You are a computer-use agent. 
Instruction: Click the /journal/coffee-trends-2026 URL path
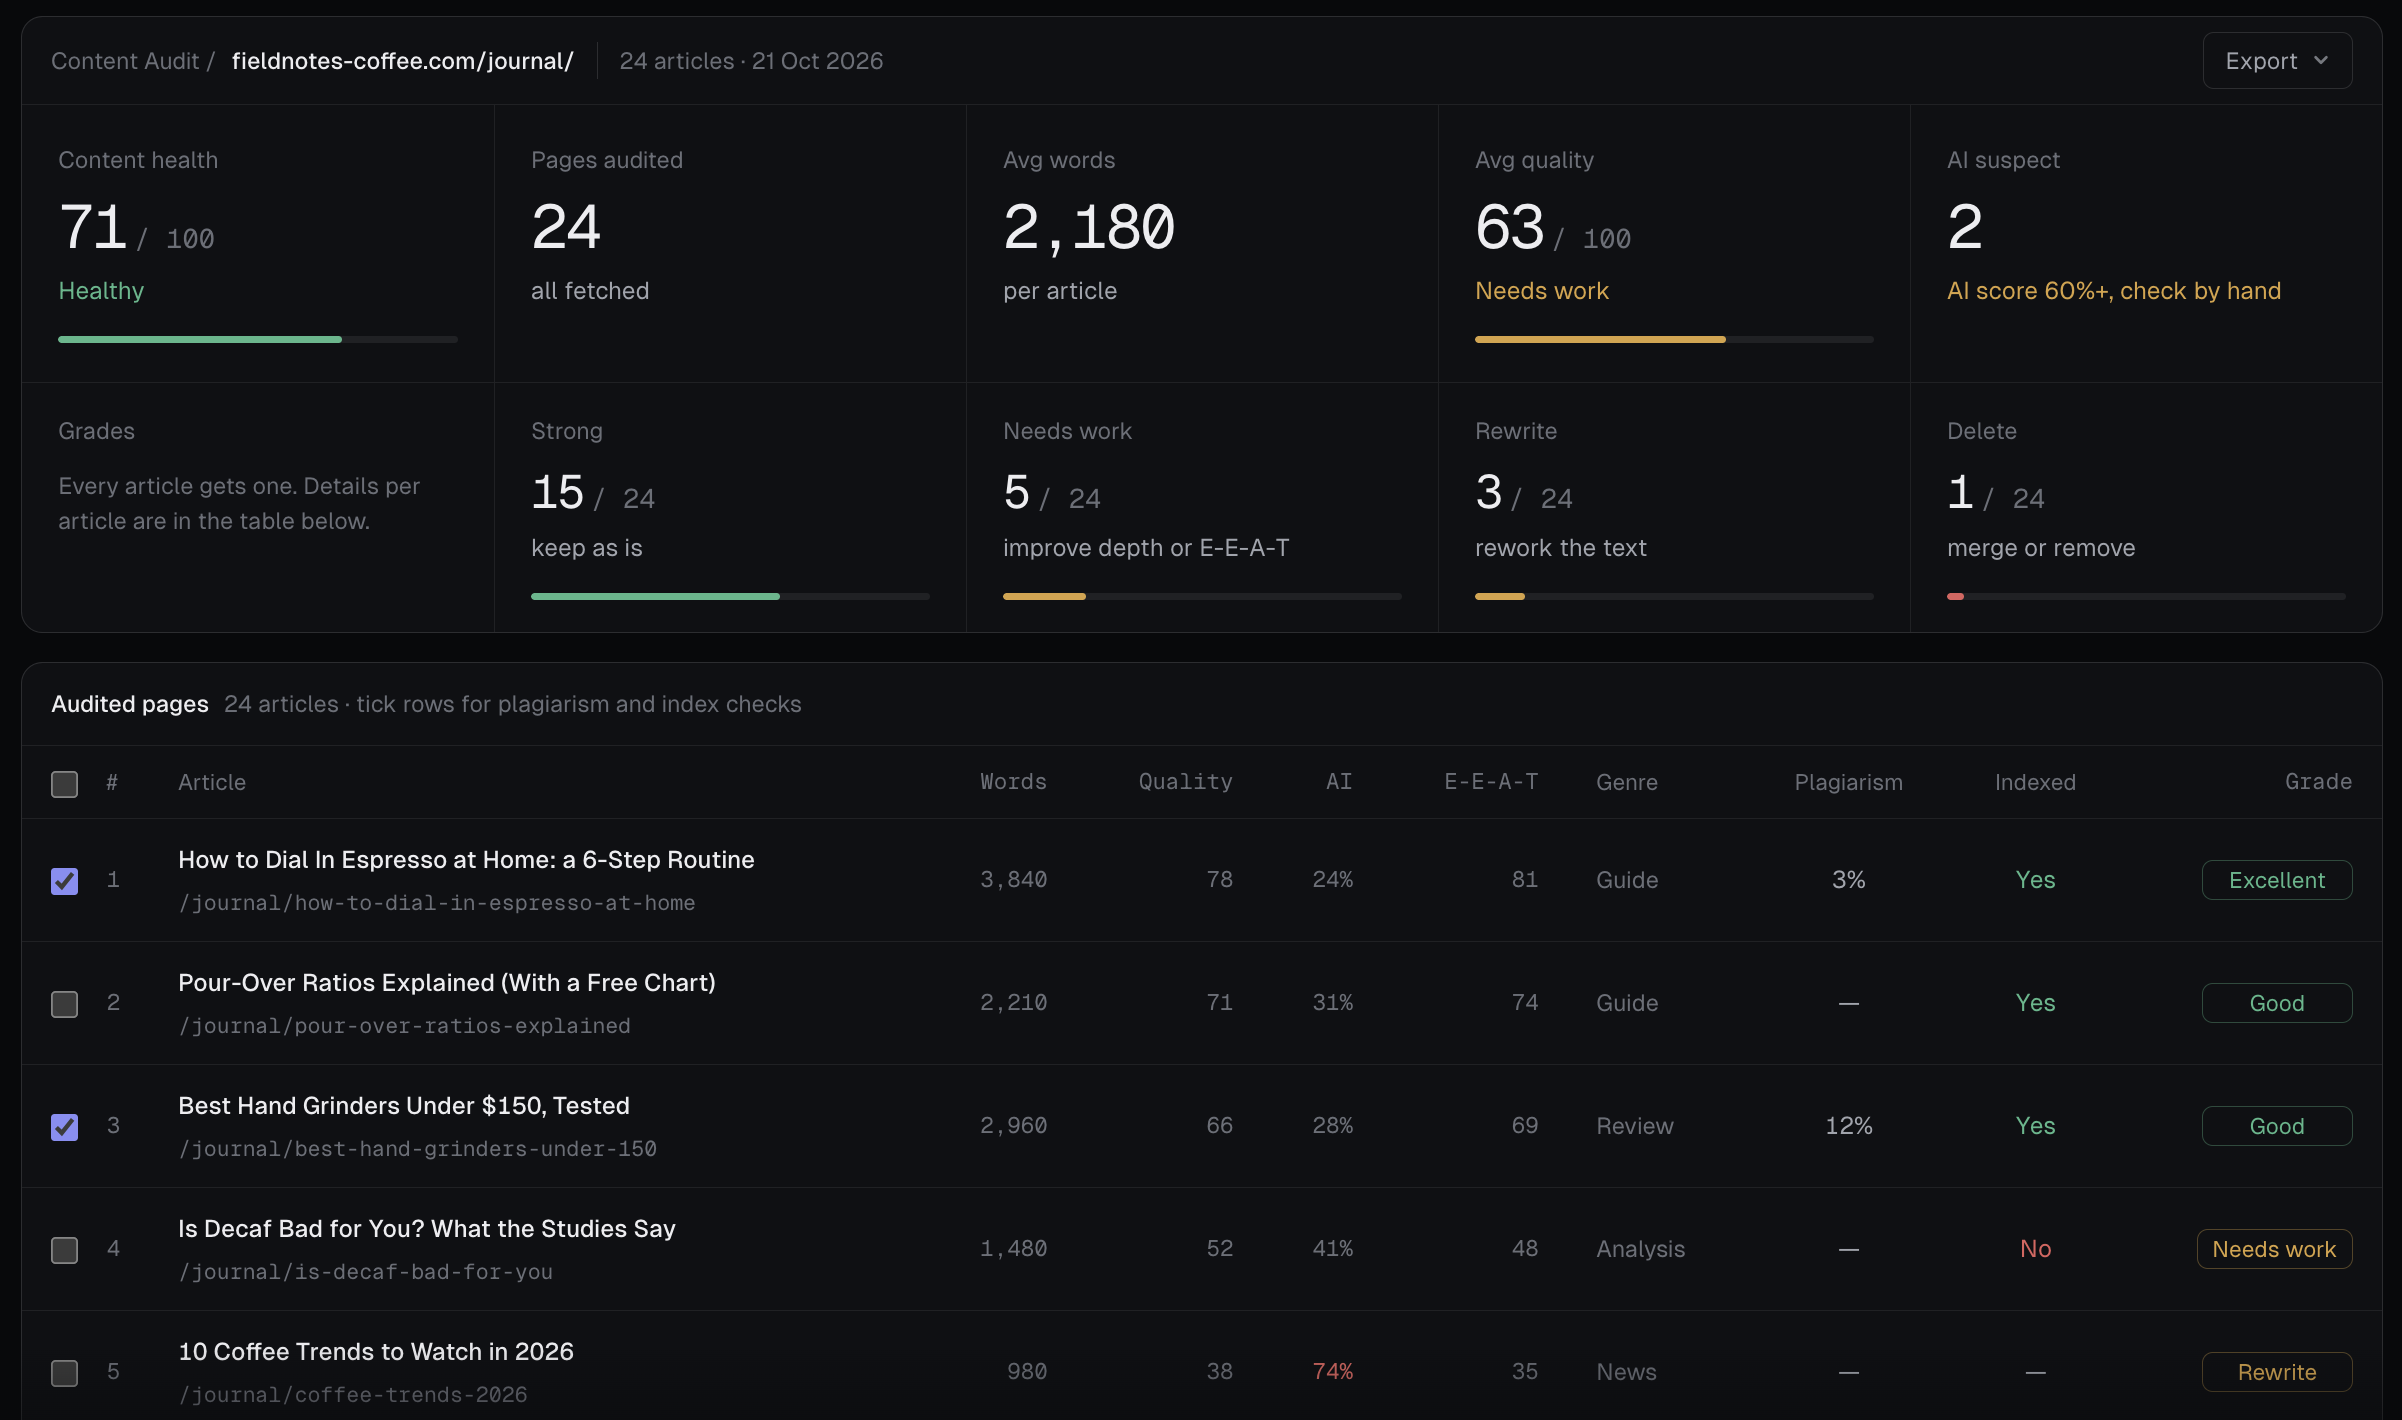[353, 1395]
